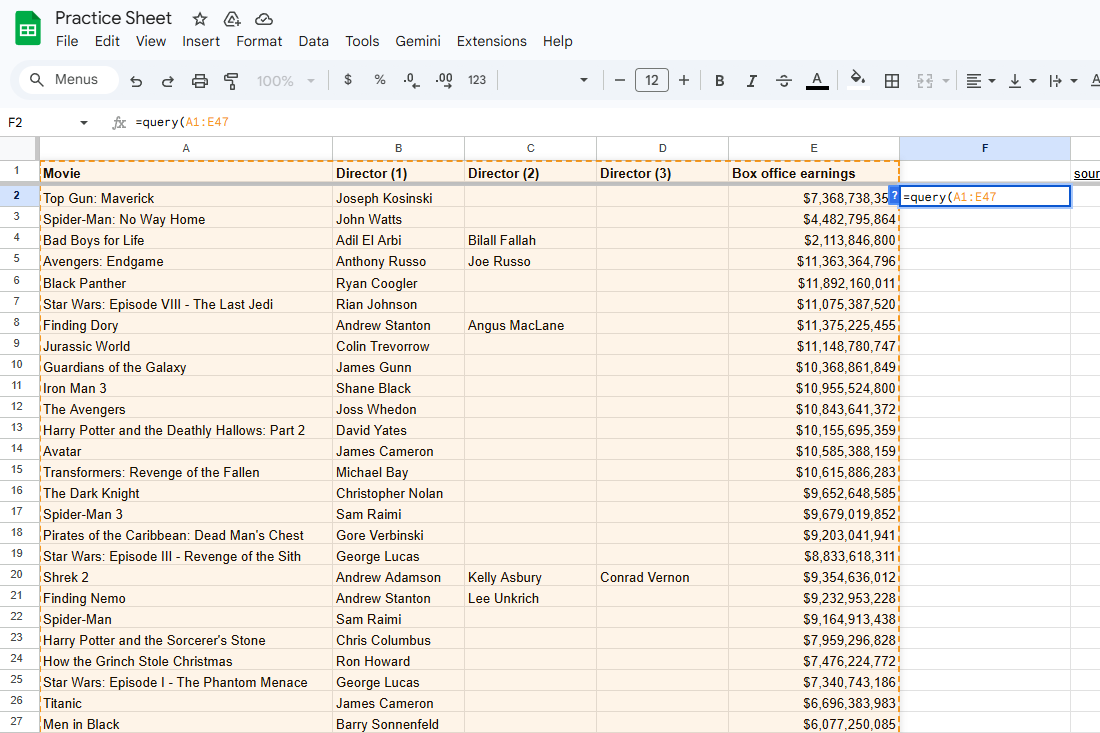Open the Borders menu

pyautogui.click(x=891, y=79)
